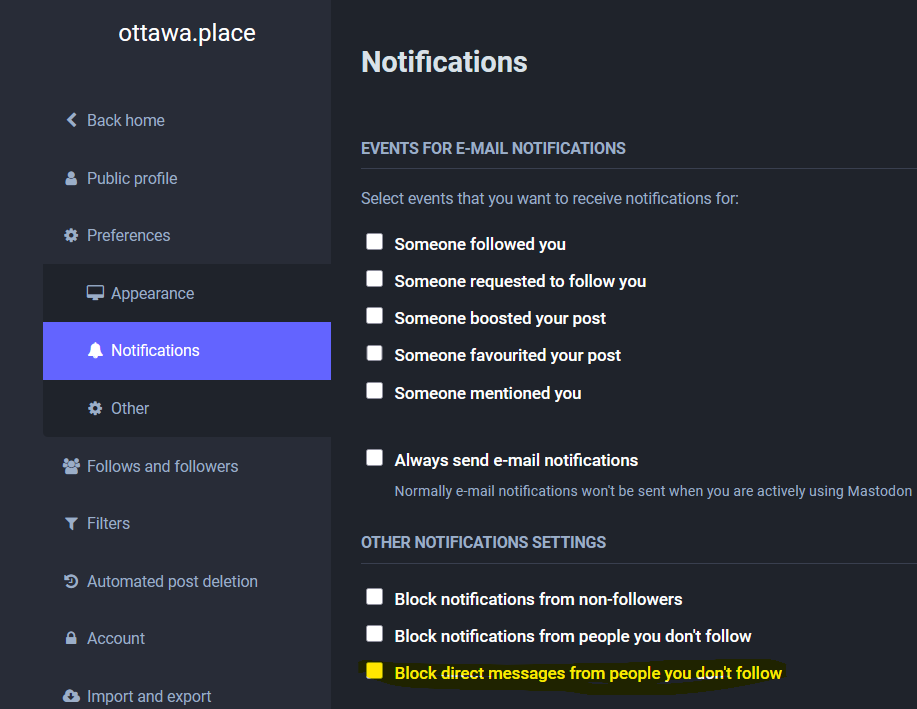
Task: Click the Follows and followers people icon
Action: tap(71, 466)
